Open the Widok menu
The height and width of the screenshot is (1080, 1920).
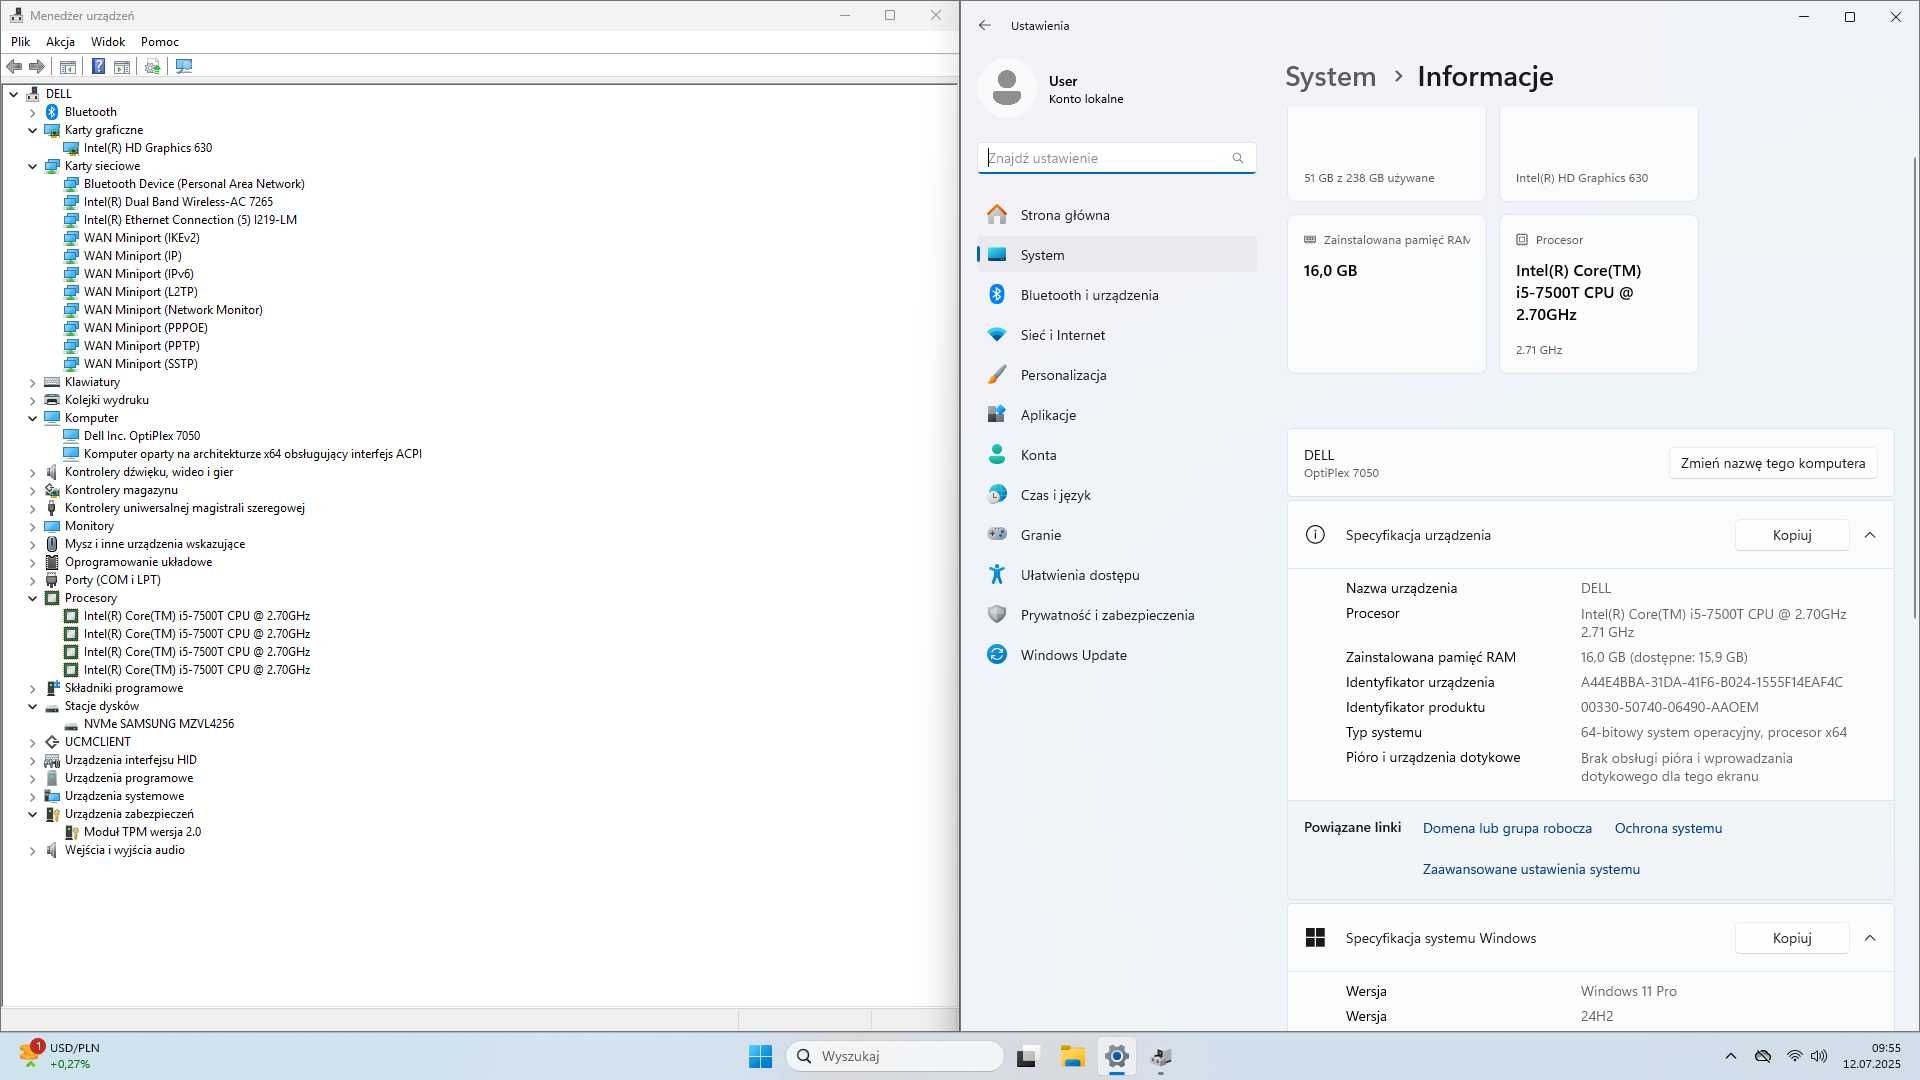108,42
